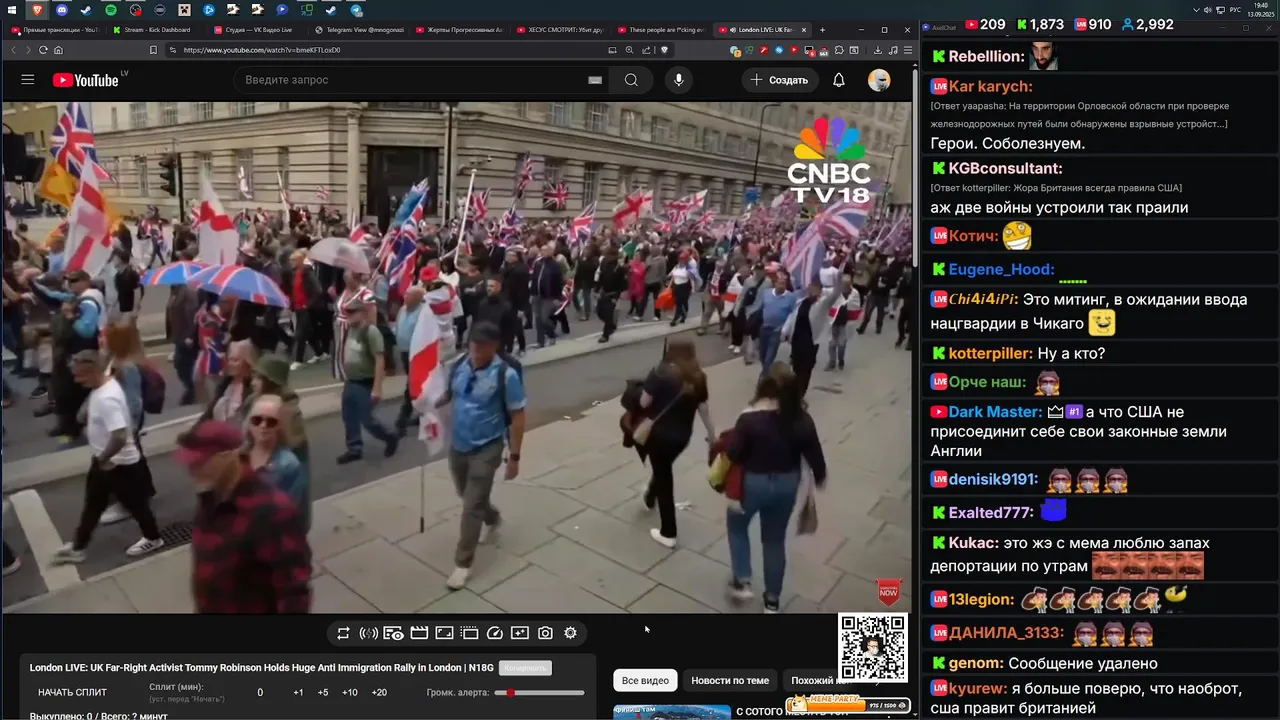
Task: Click the Копировать button next to video title
Action: [x=525, y=668]
